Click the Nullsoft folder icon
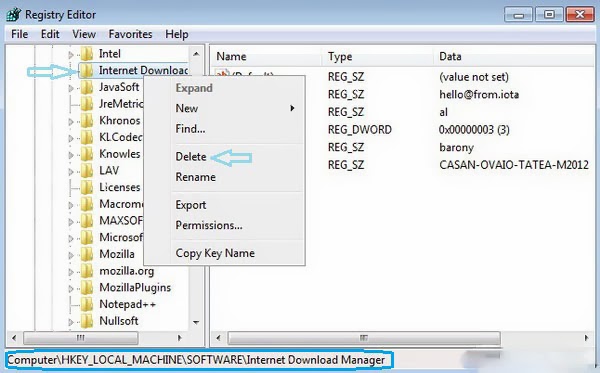600x373 pixels. (87, 321)
